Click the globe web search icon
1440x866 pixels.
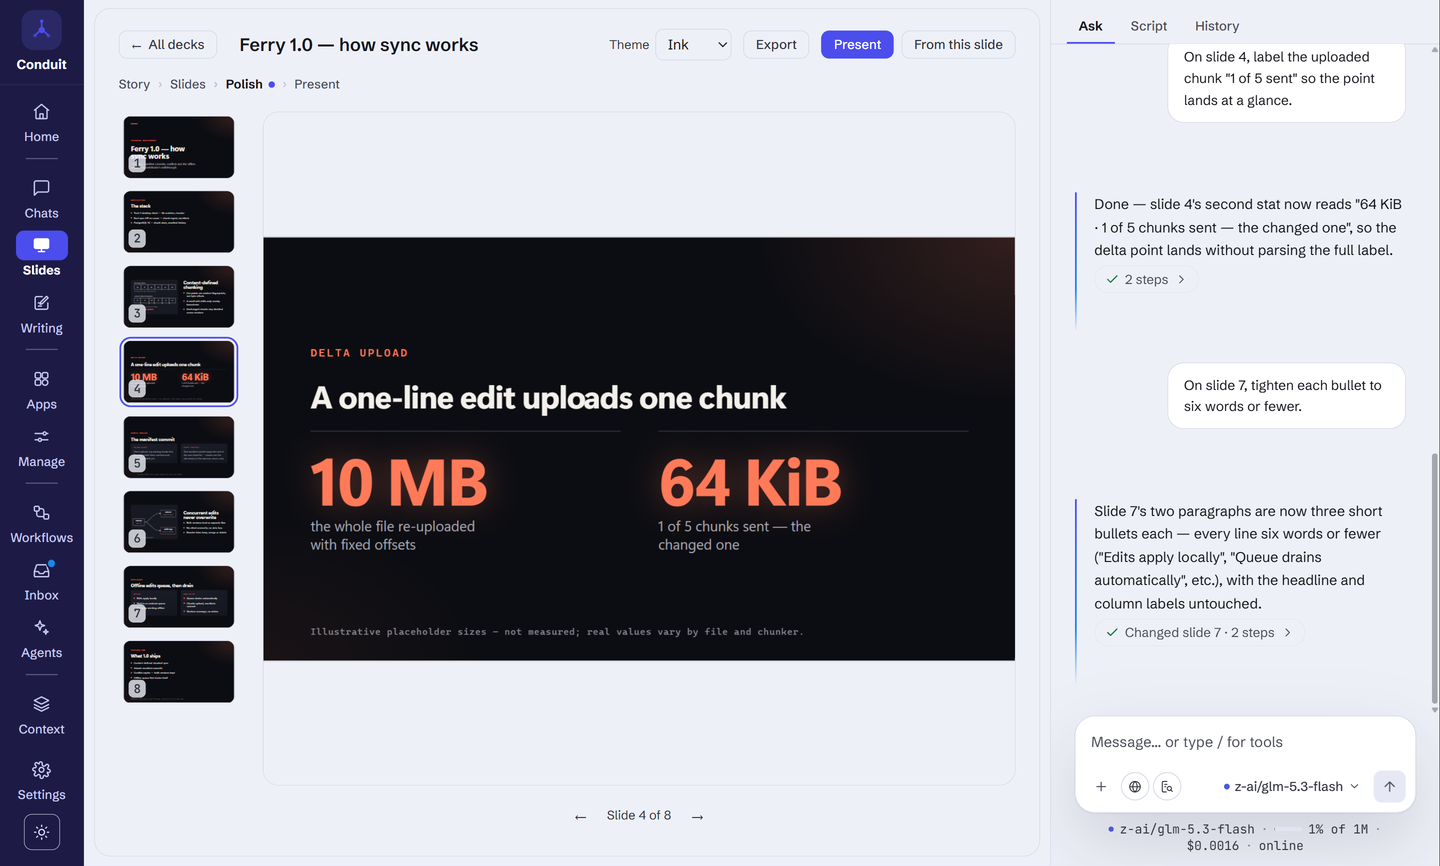[1135, 786]
